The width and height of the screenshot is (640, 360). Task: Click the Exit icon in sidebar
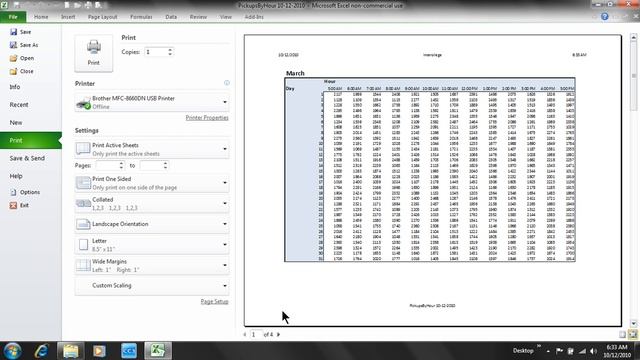click(x=13, y=205)
